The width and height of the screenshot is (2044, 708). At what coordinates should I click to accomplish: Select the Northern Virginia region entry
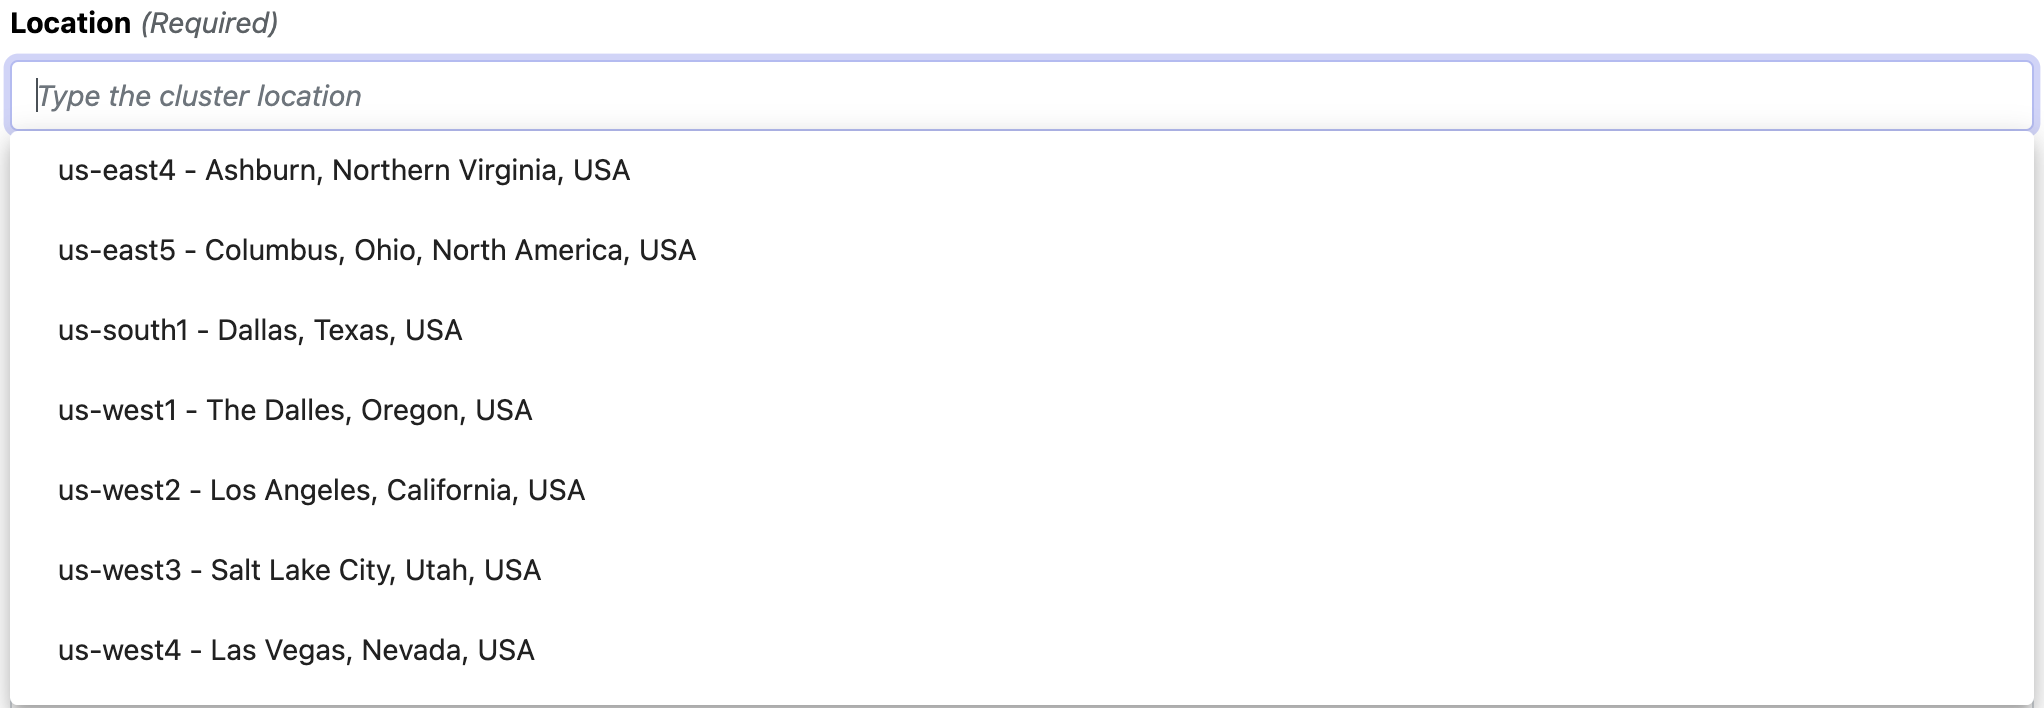pos(344,170)
